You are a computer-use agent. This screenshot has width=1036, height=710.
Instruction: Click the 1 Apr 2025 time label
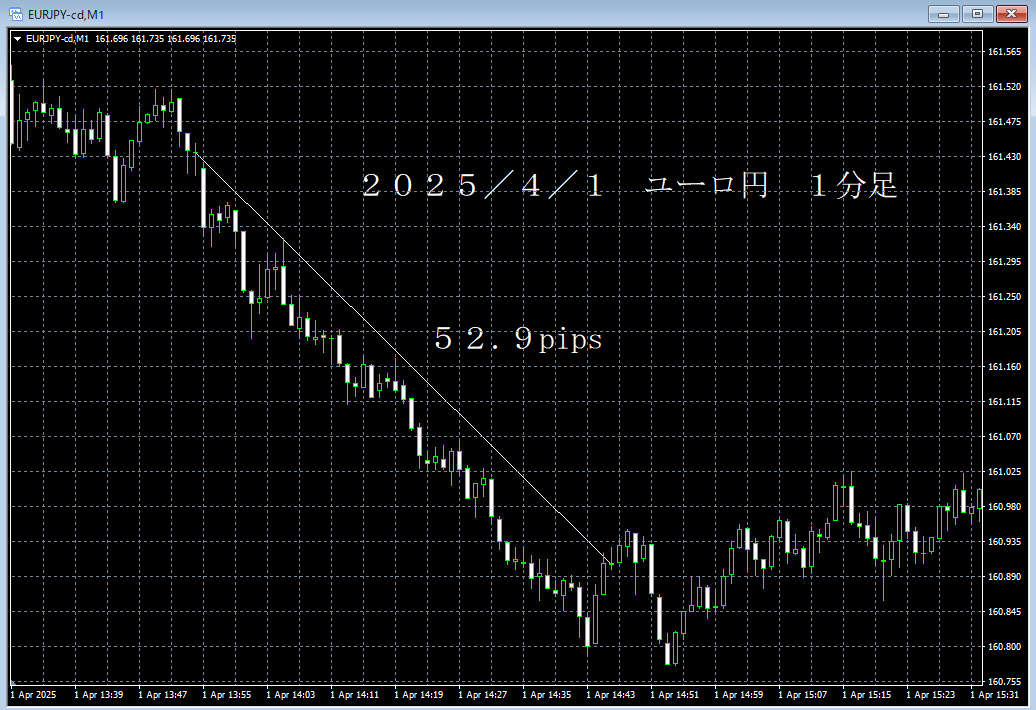(34, 695)
